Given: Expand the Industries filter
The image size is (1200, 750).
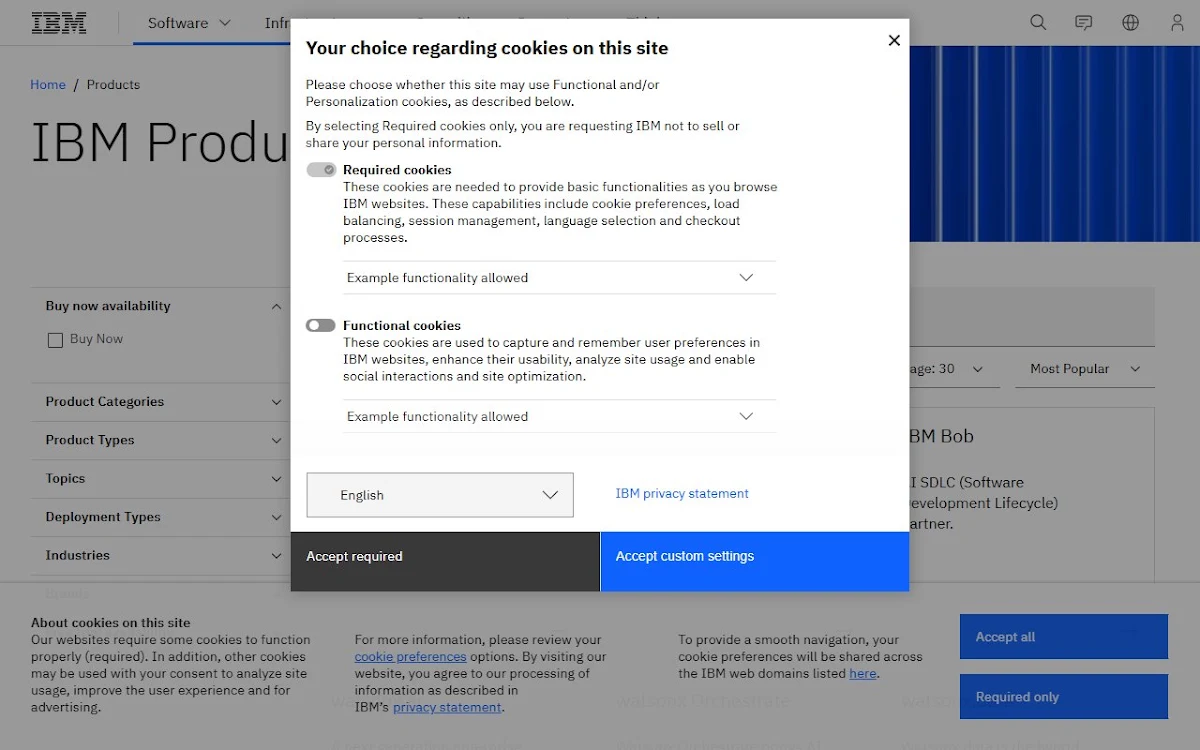Looking at the screenshot, I should click(x=163, y=556).
